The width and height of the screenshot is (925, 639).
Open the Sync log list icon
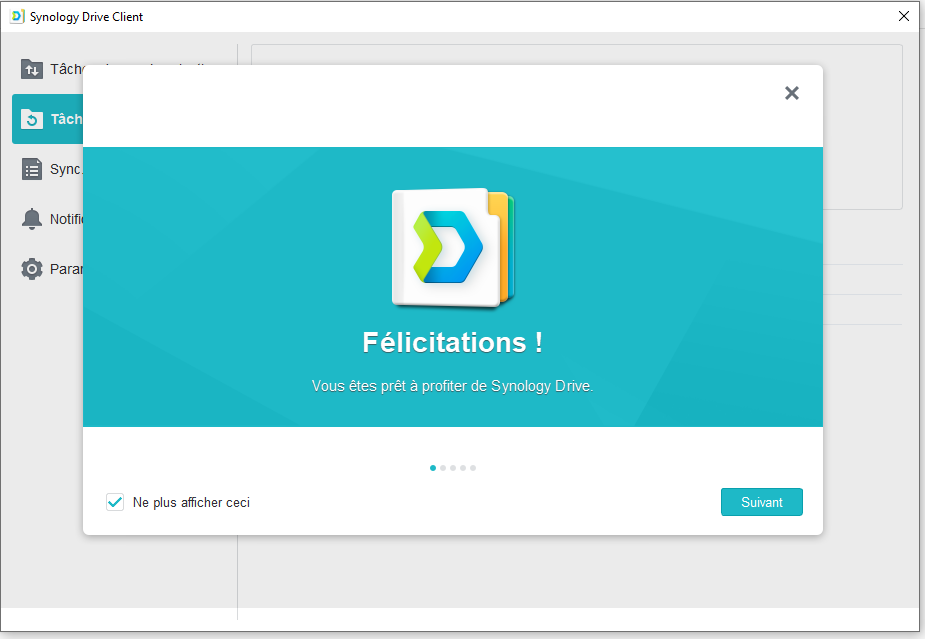click(x=32, y=169)
